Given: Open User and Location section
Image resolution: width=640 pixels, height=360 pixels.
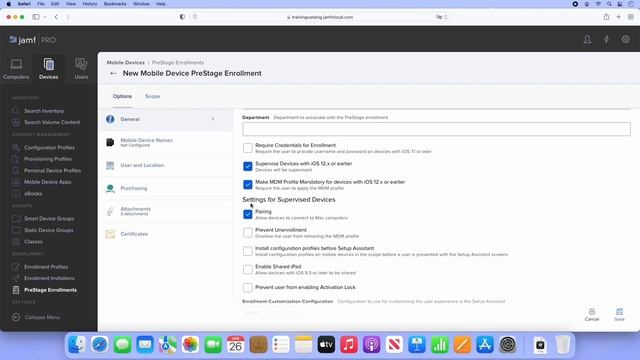Looking at the screenshot, I should (165, 165).
